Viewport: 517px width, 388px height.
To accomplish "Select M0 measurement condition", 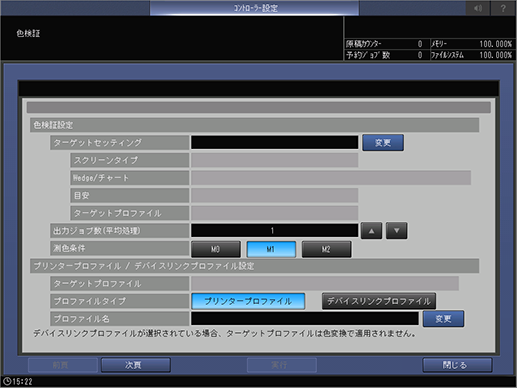I will (216, 249).
